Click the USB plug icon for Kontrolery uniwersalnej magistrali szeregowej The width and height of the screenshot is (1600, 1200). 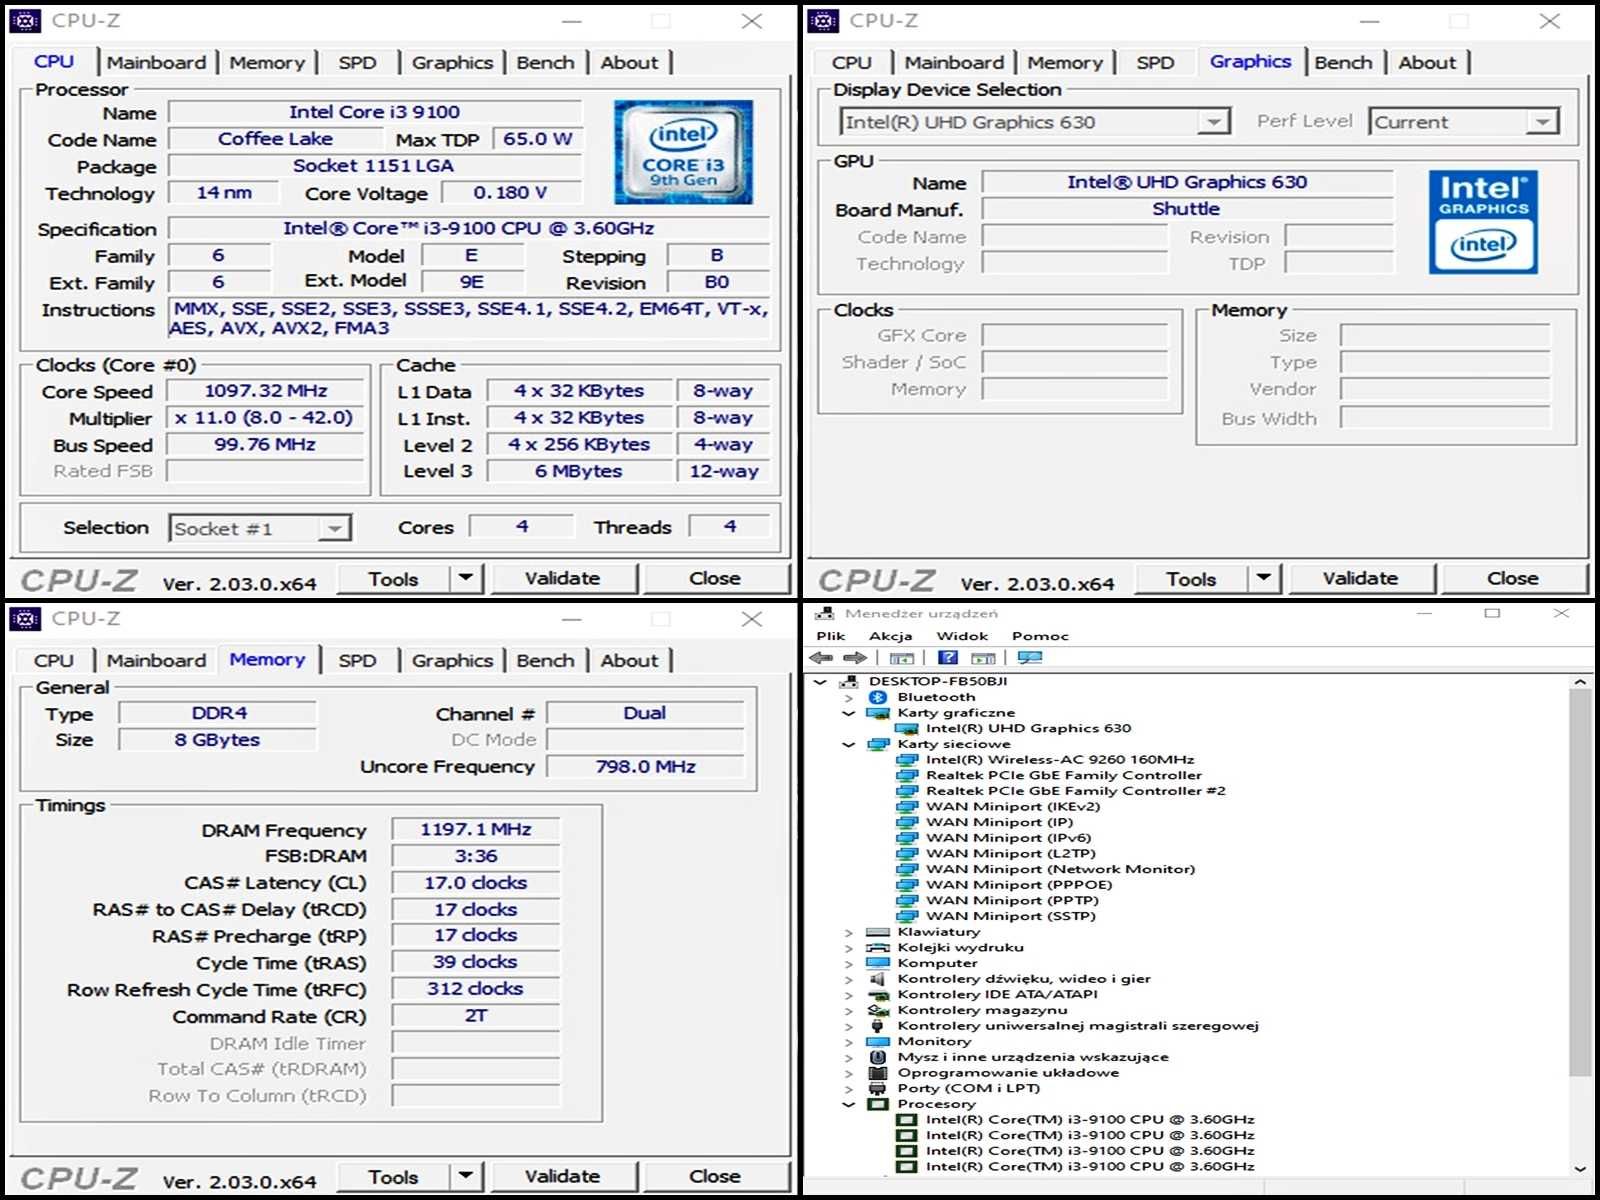tap(878, 1026)
